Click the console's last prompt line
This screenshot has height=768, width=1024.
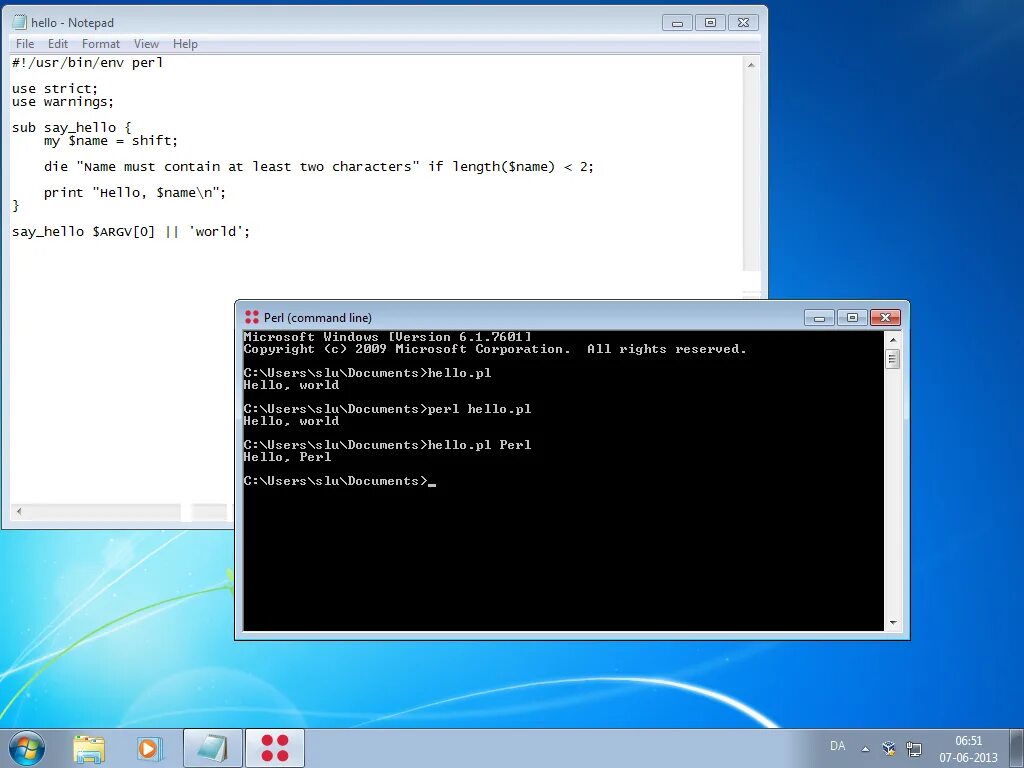(340, 481)
